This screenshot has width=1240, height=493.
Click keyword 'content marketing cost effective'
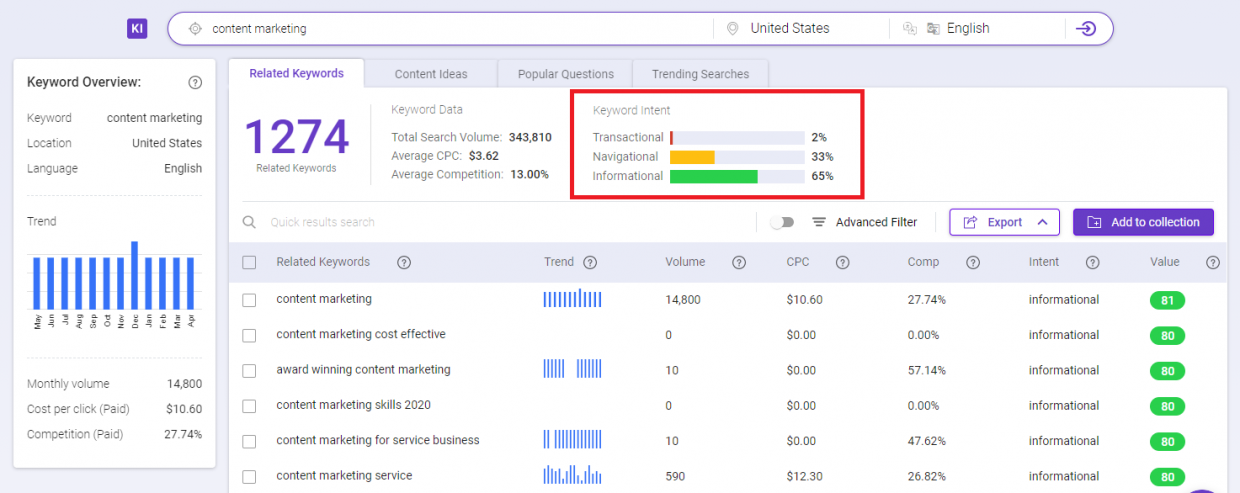[x=361, y=334]
